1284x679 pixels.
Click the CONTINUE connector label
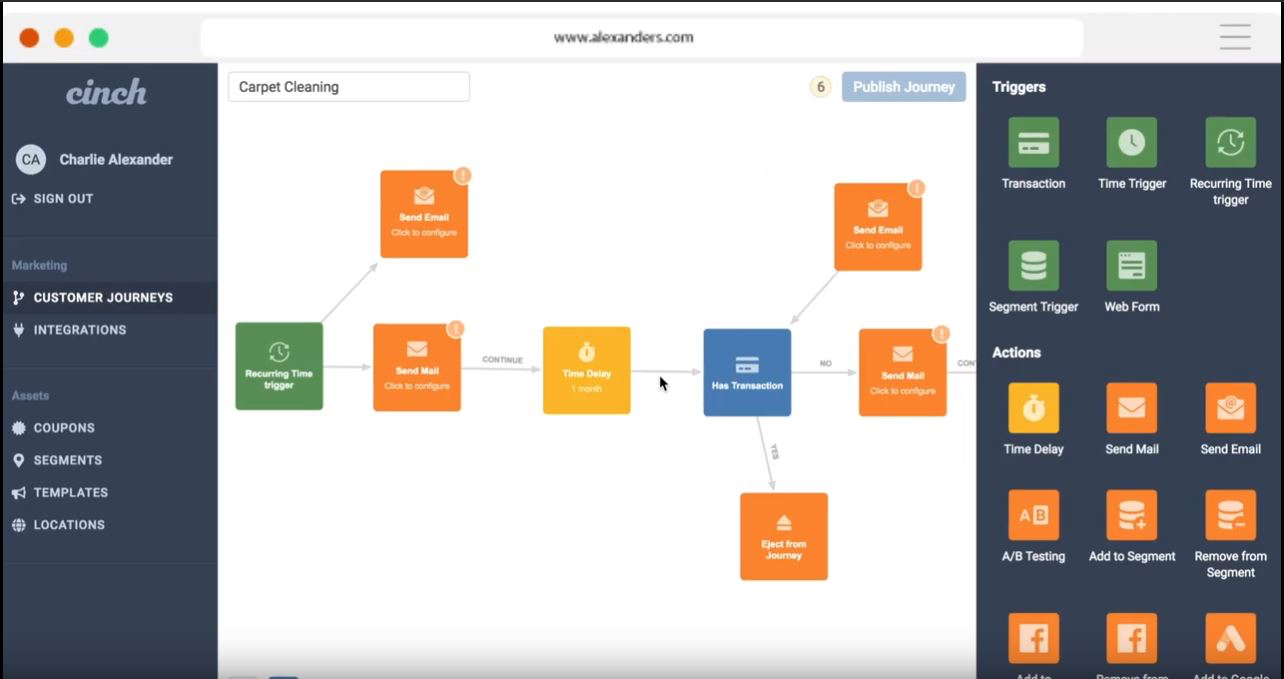tap(502, 360)
